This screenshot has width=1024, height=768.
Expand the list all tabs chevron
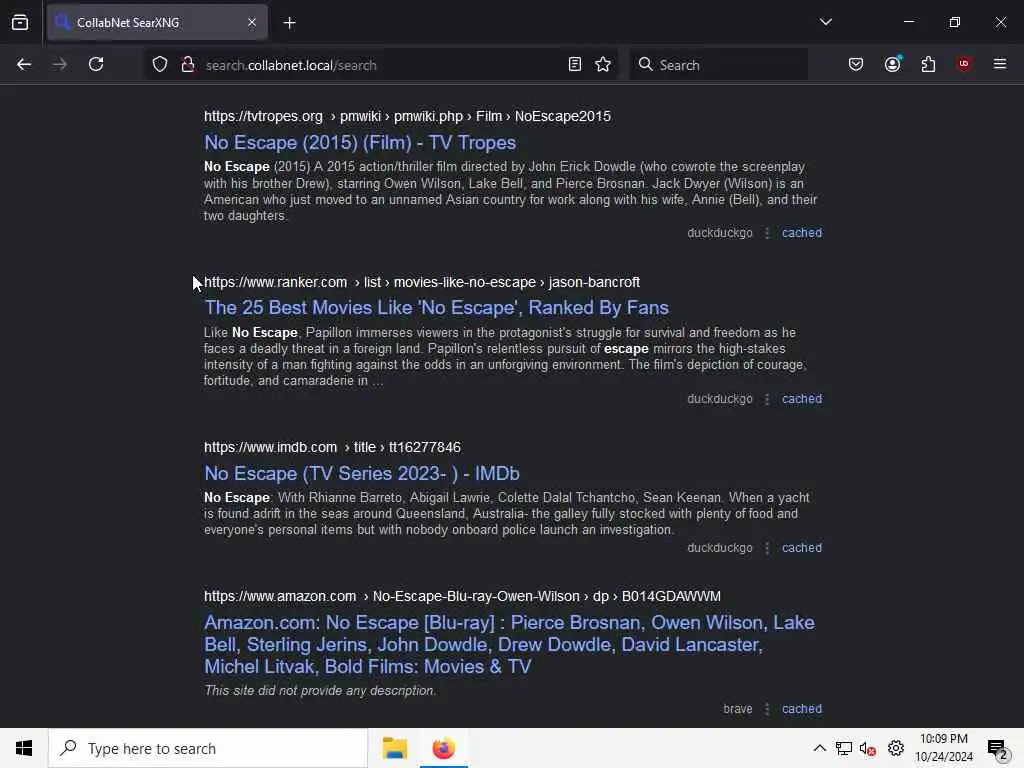pos(825,22)
